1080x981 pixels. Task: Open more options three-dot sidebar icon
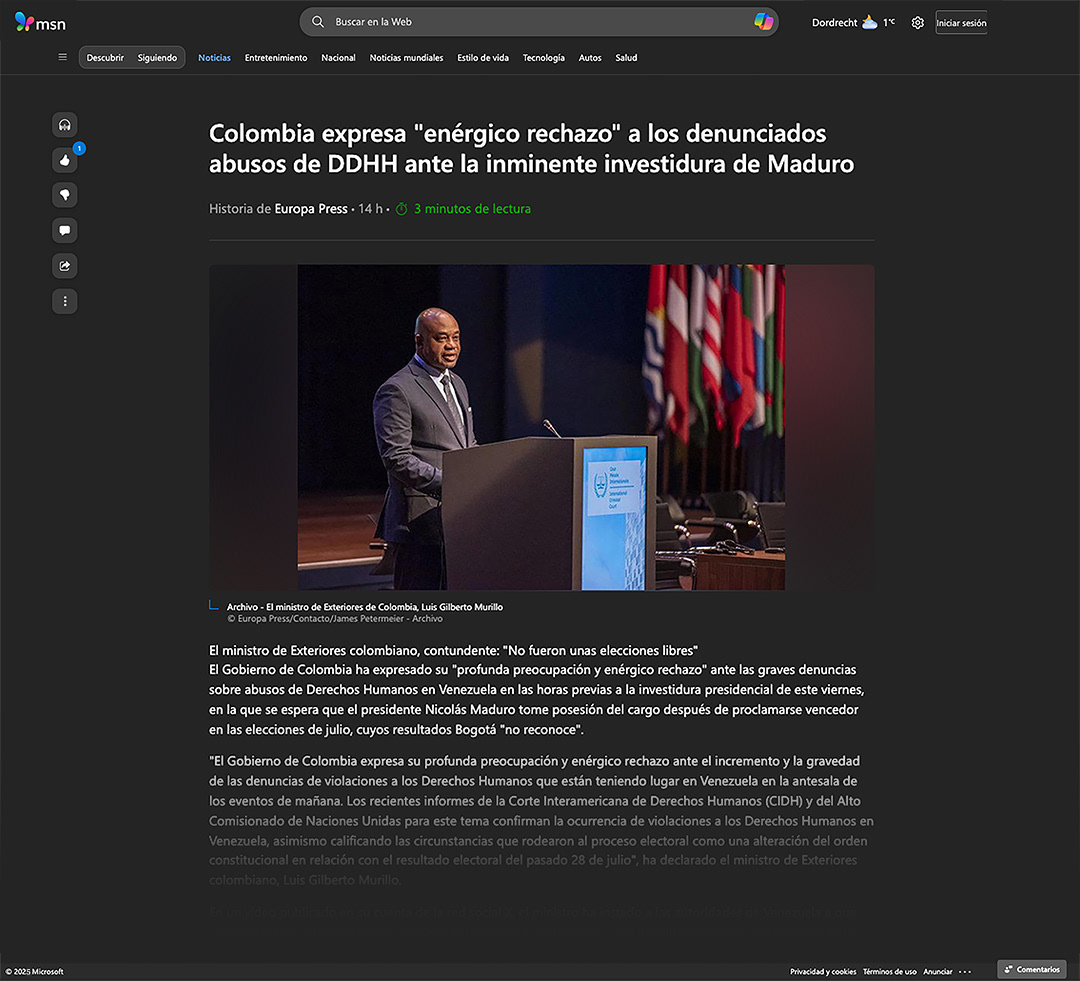pos(65,301)
